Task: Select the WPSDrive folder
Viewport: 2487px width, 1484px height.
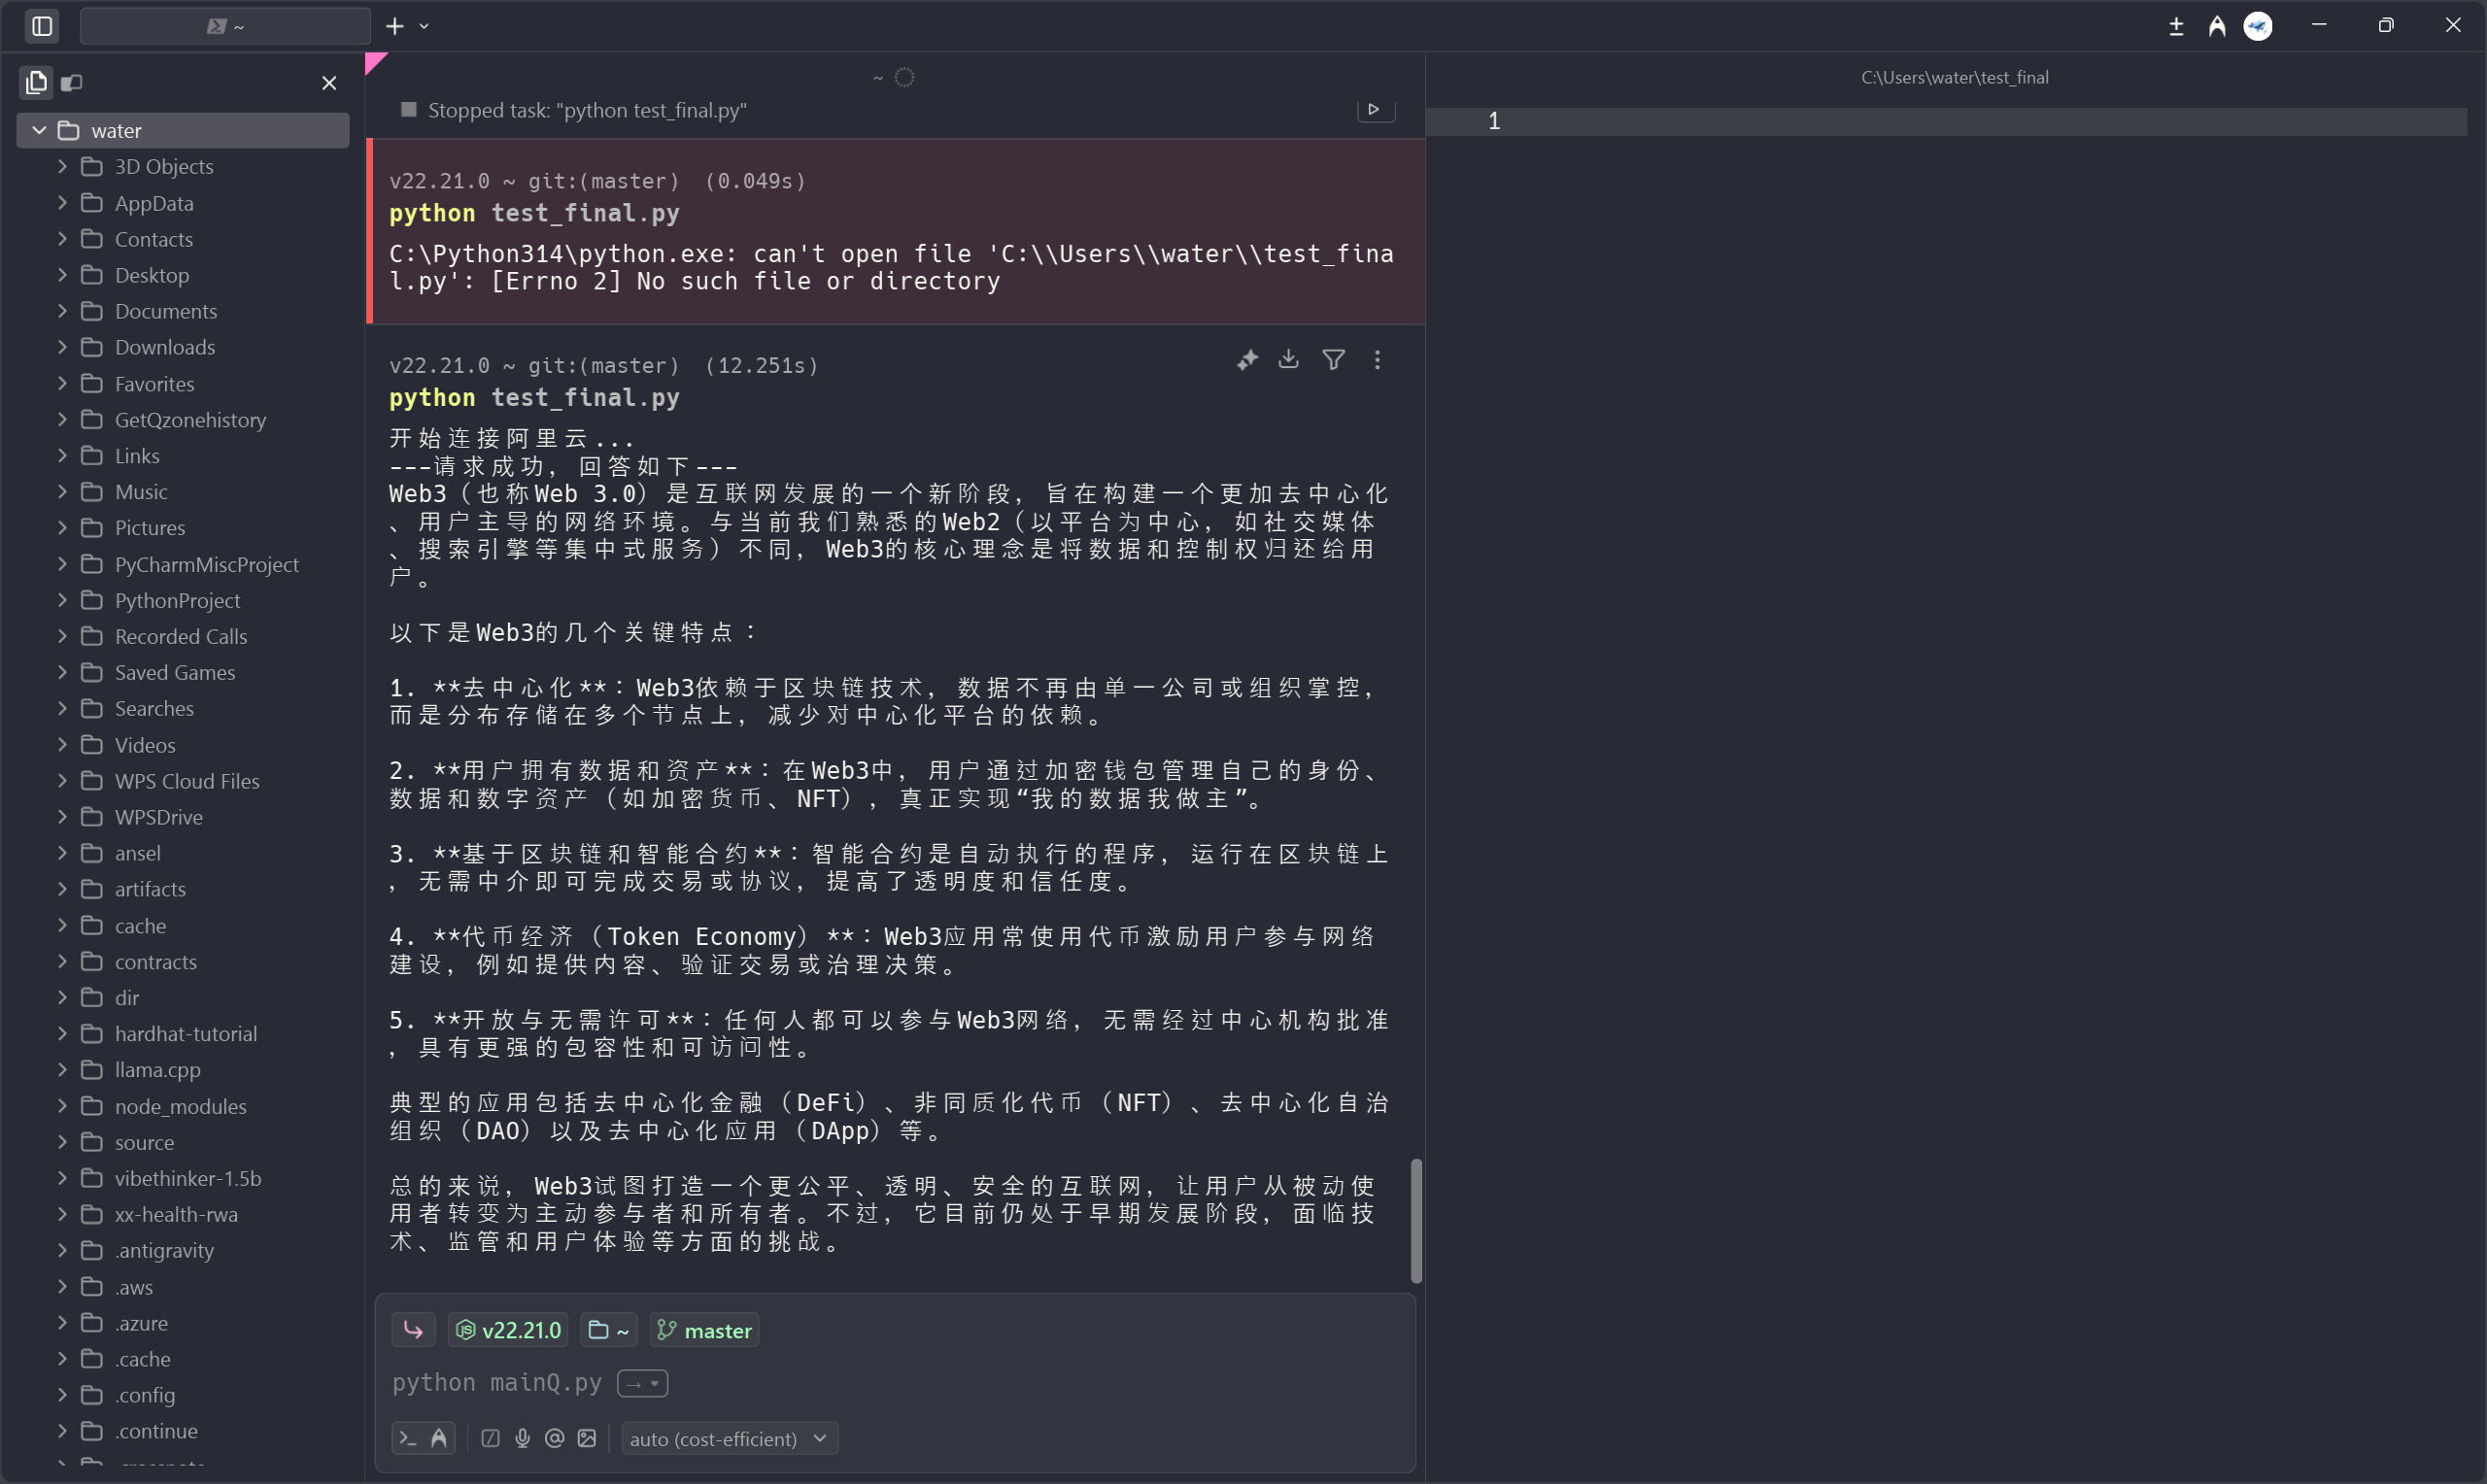Action: [184, 816]
